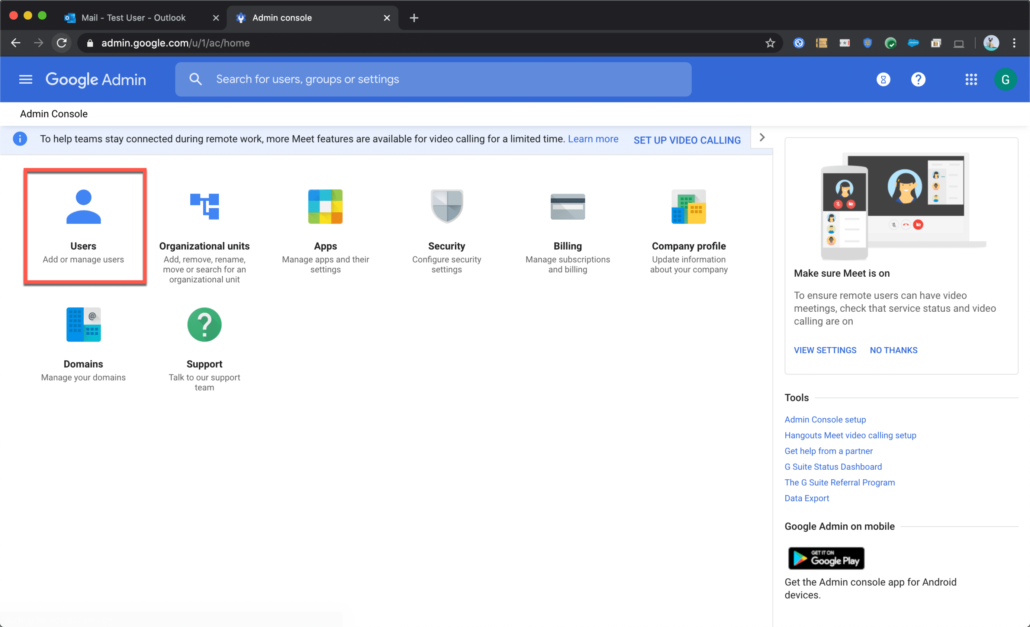Open the Data Export link
Screen dimensions: 1030x627
click(x=807, y=498)
